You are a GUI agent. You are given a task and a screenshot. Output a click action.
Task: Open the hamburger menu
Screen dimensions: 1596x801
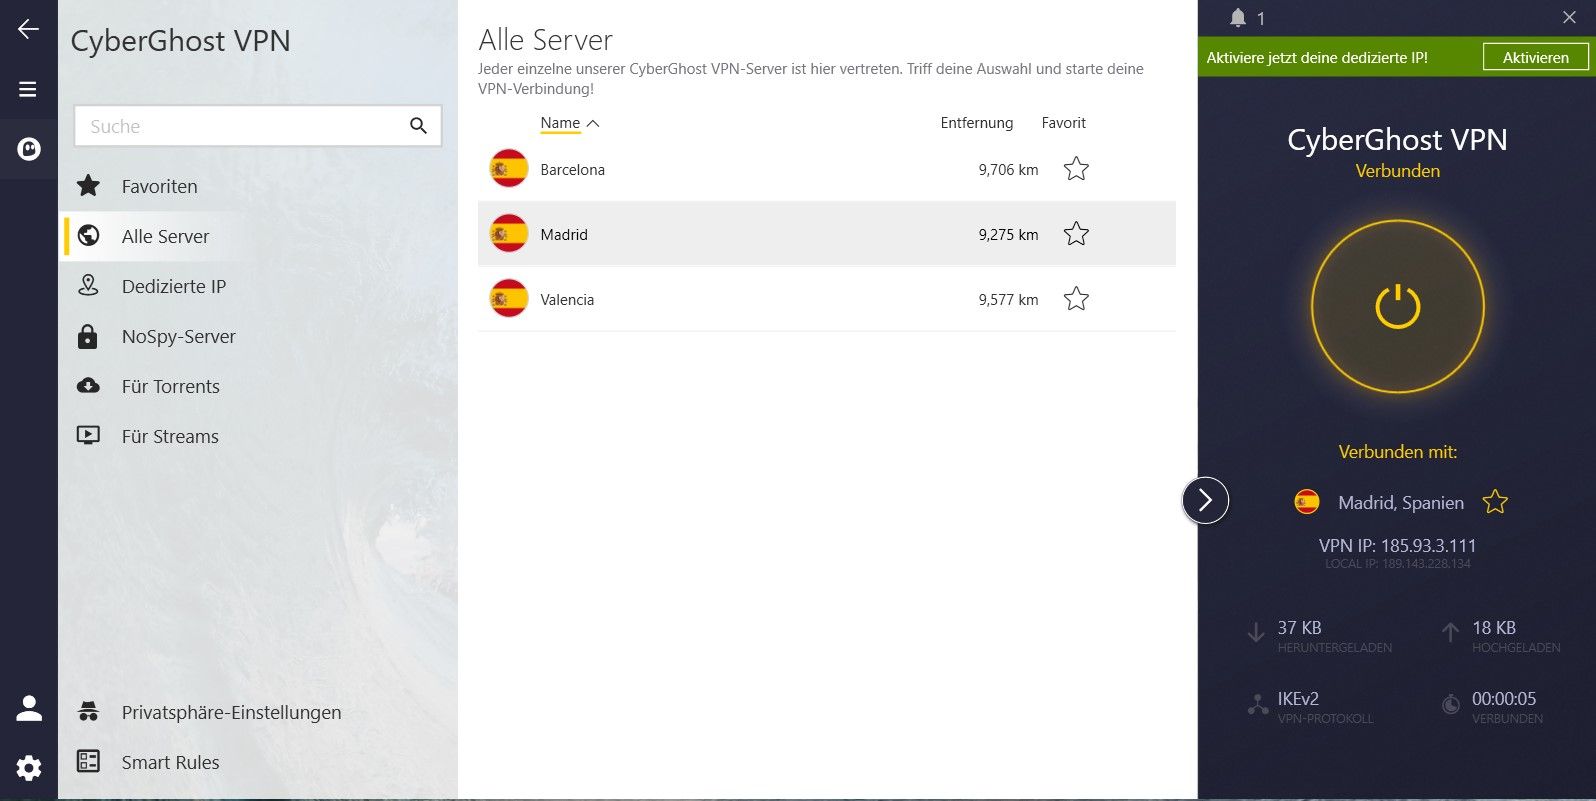click(28, 89)
